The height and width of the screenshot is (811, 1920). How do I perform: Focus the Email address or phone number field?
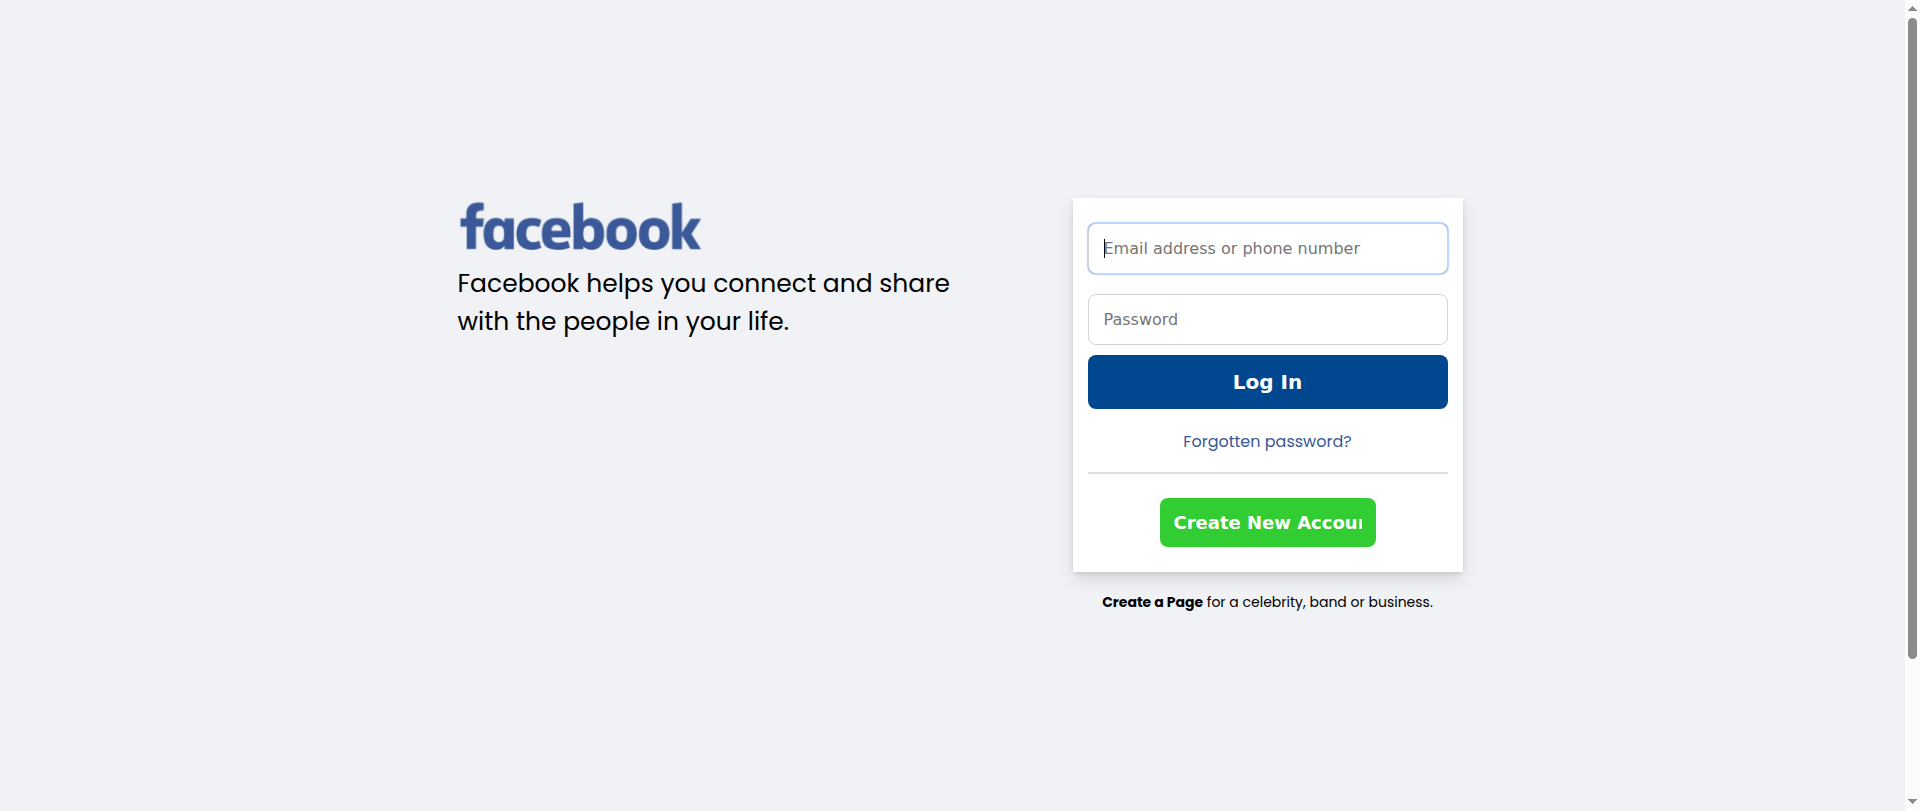[1267, 248]
